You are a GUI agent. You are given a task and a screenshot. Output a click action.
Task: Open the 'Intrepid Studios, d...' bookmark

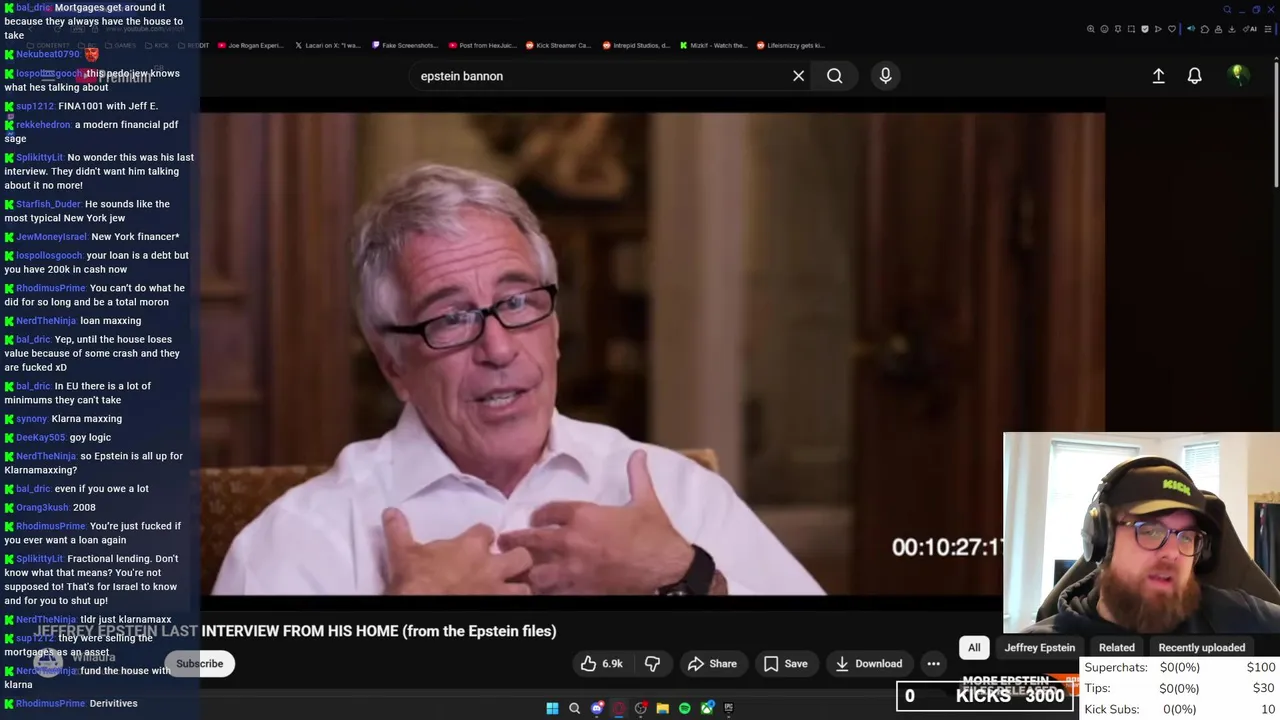[636, 45]
